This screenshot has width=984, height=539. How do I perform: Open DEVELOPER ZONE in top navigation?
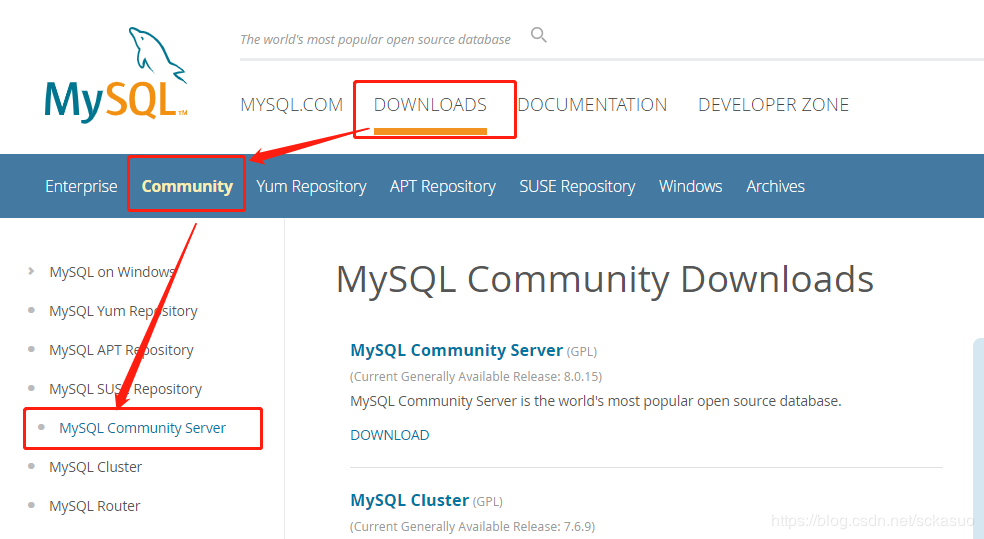(773, 105)
